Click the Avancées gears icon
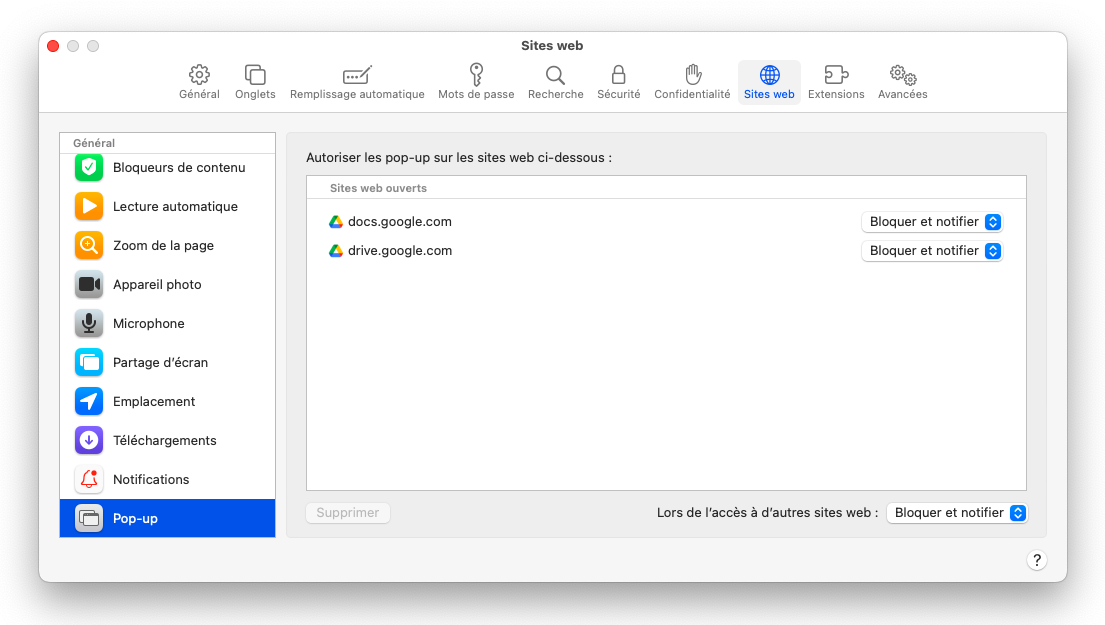 coord(902,76)
